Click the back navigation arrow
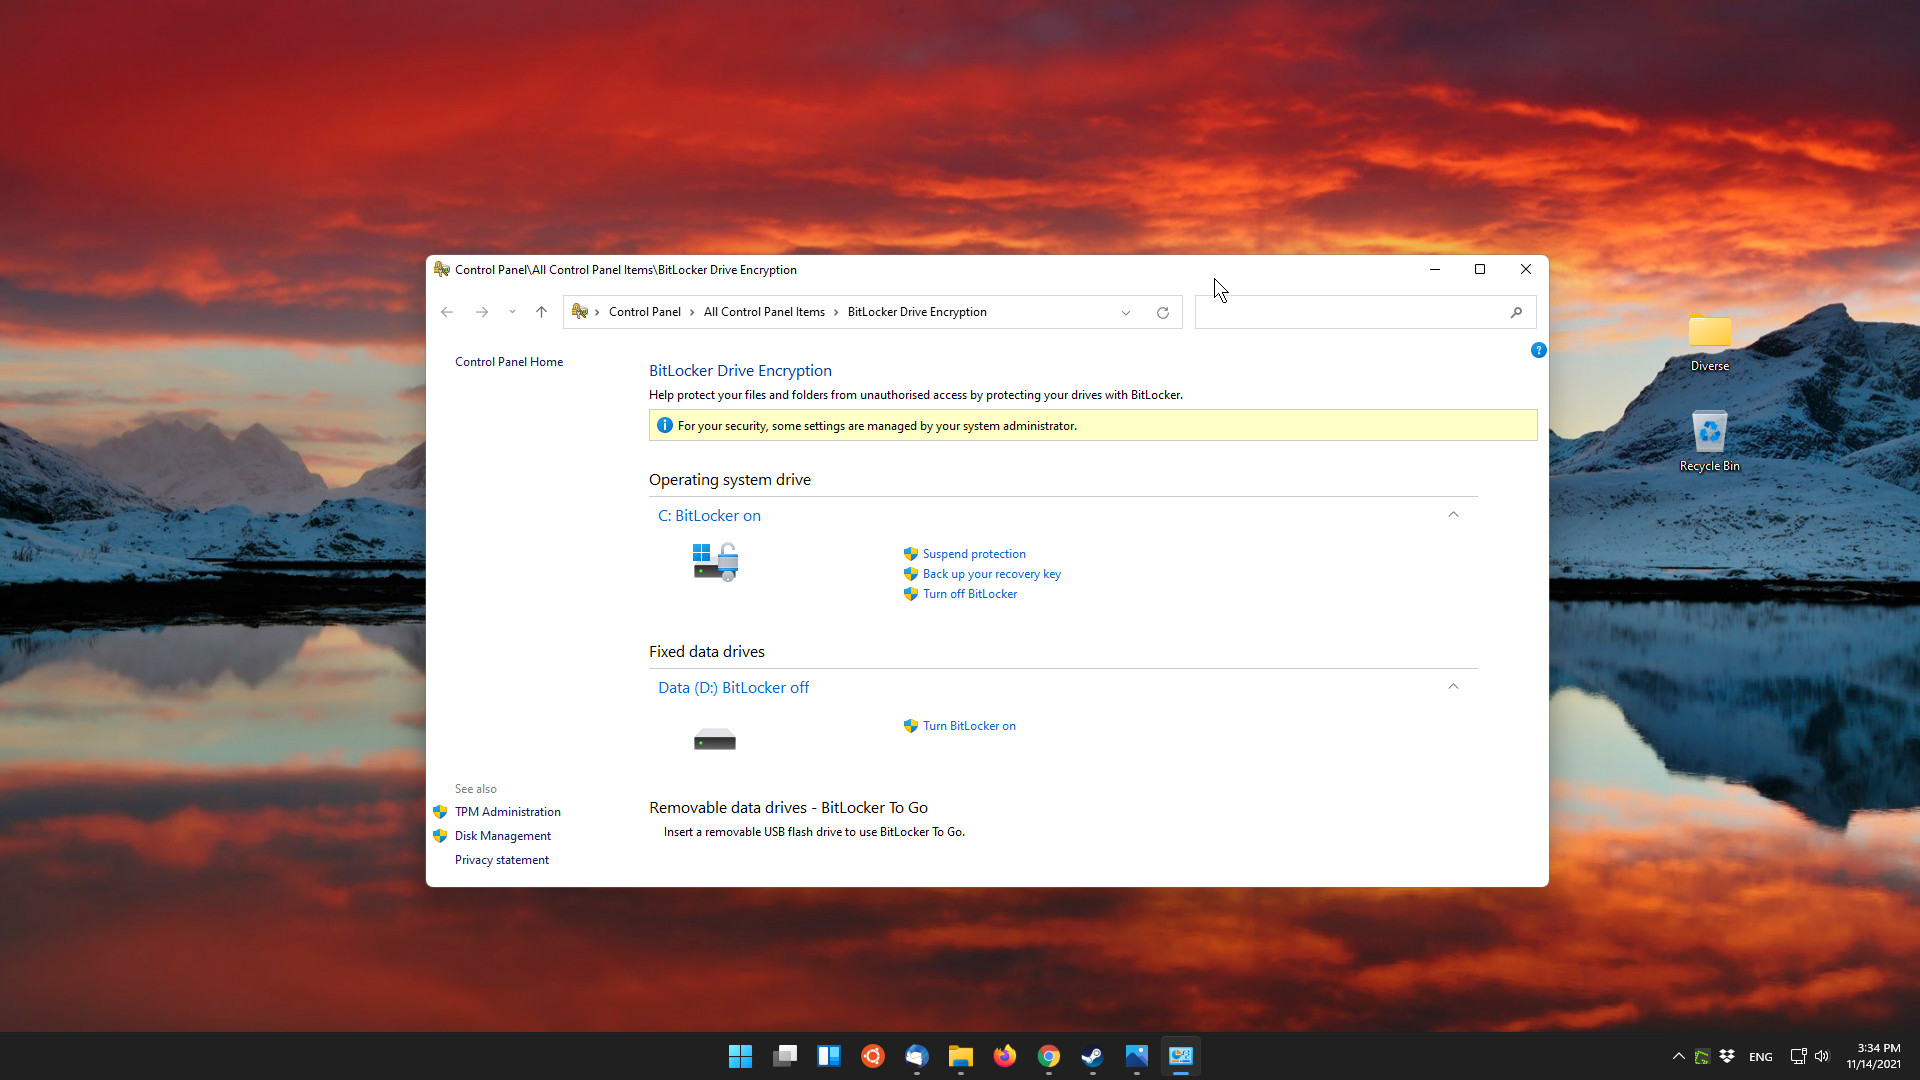Image resolution: width=1920 pixels, height=1080 pixels. tap(447, 312)
